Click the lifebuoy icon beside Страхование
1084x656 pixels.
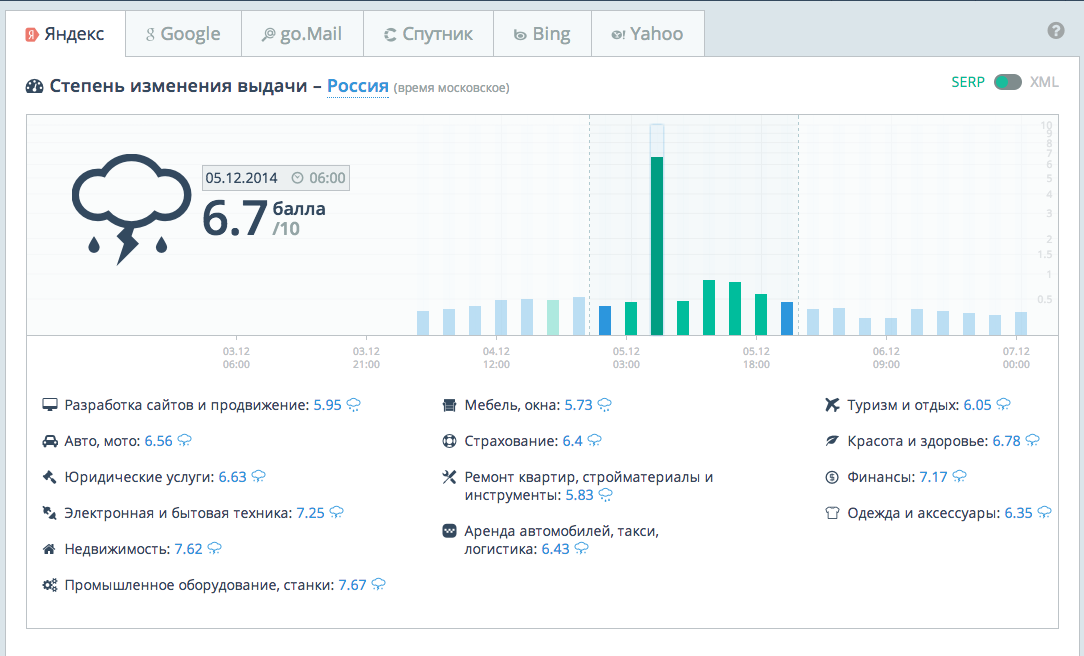(x=449, y=441)
